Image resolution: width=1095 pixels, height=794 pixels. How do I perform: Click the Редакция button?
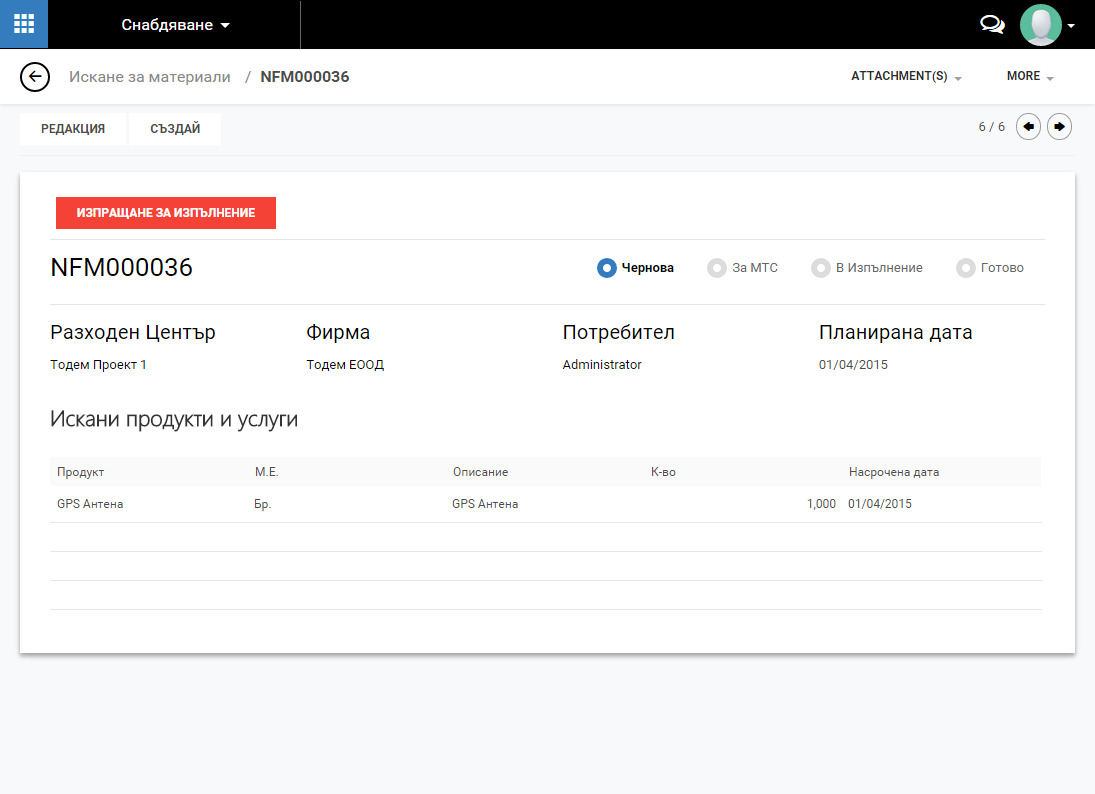pyautogui.click(x=73, y=129)
